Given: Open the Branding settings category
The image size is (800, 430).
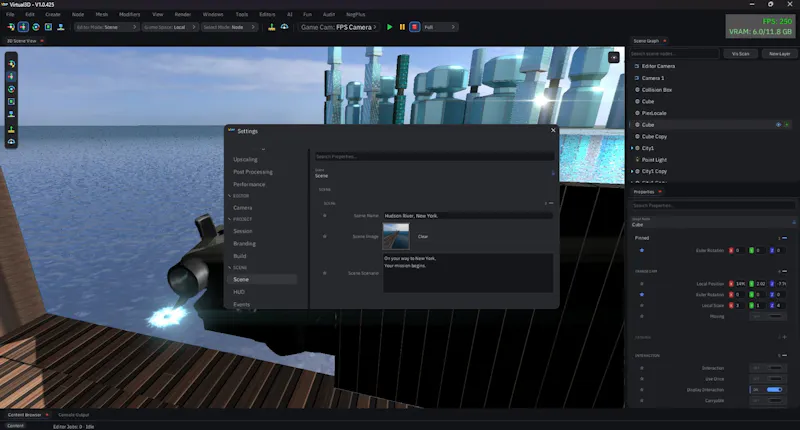Looking at the screenshot, I should [244, 244].
